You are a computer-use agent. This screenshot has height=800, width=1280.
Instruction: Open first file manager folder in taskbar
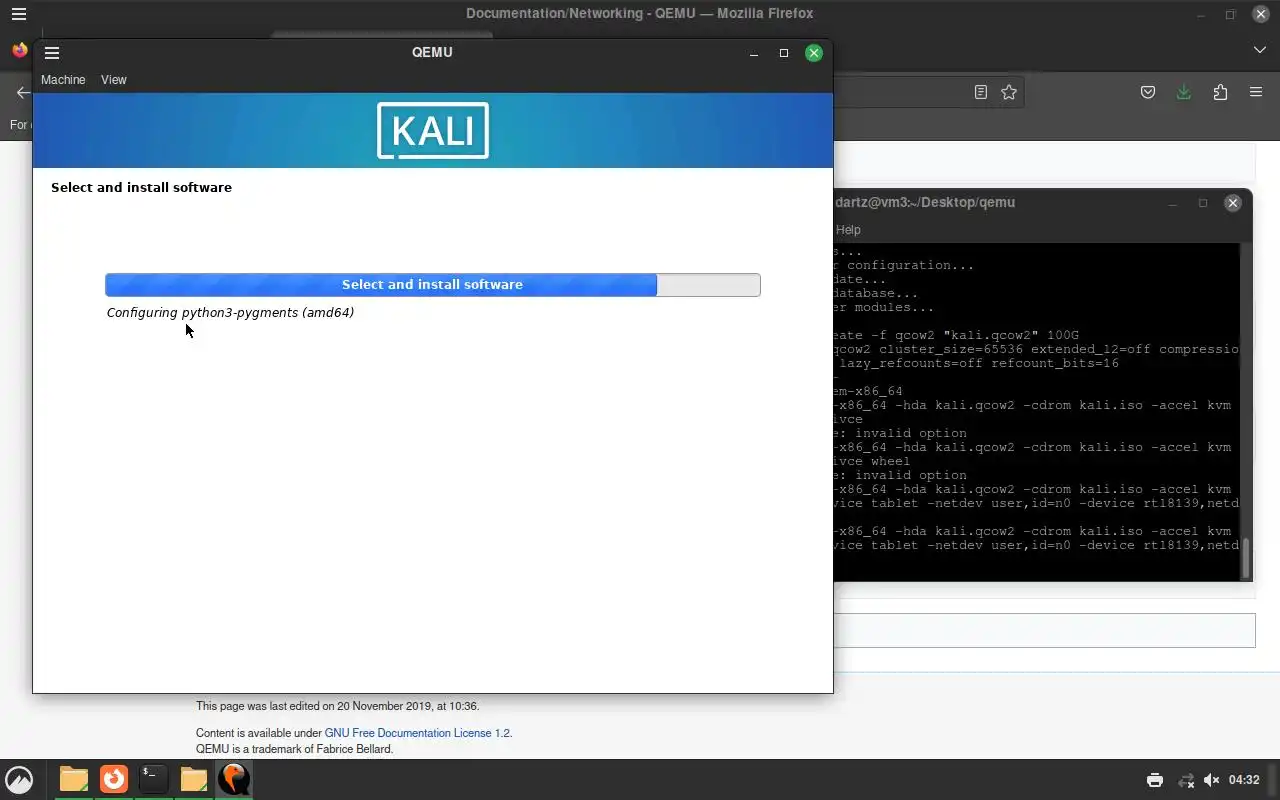73,779
